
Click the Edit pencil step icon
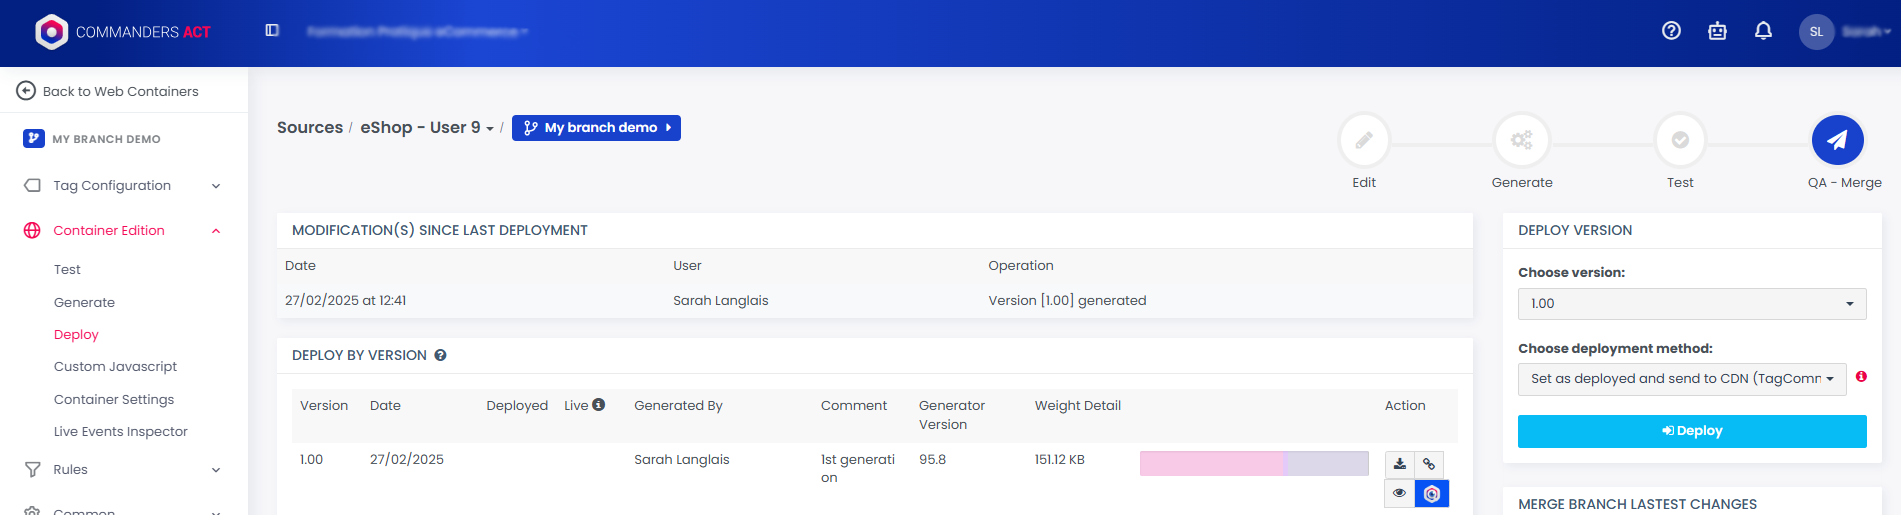1364,141
